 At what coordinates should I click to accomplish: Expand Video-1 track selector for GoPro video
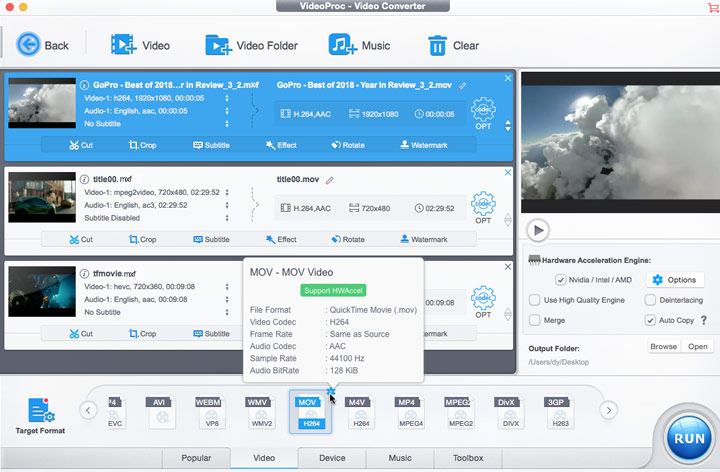click(227, 97)
